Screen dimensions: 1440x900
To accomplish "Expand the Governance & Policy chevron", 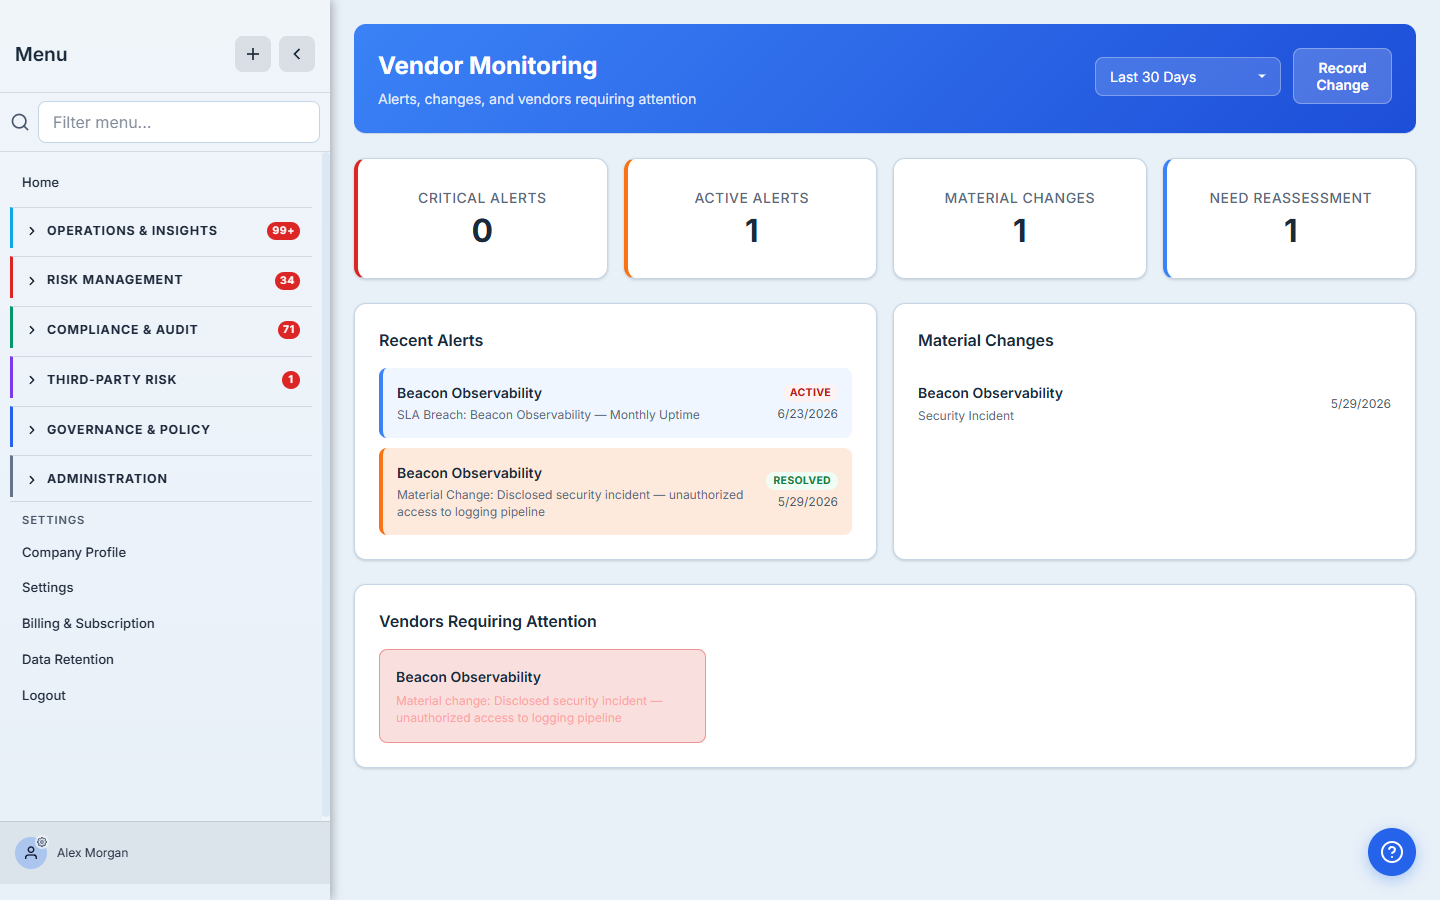I will [x=32, y=430].
